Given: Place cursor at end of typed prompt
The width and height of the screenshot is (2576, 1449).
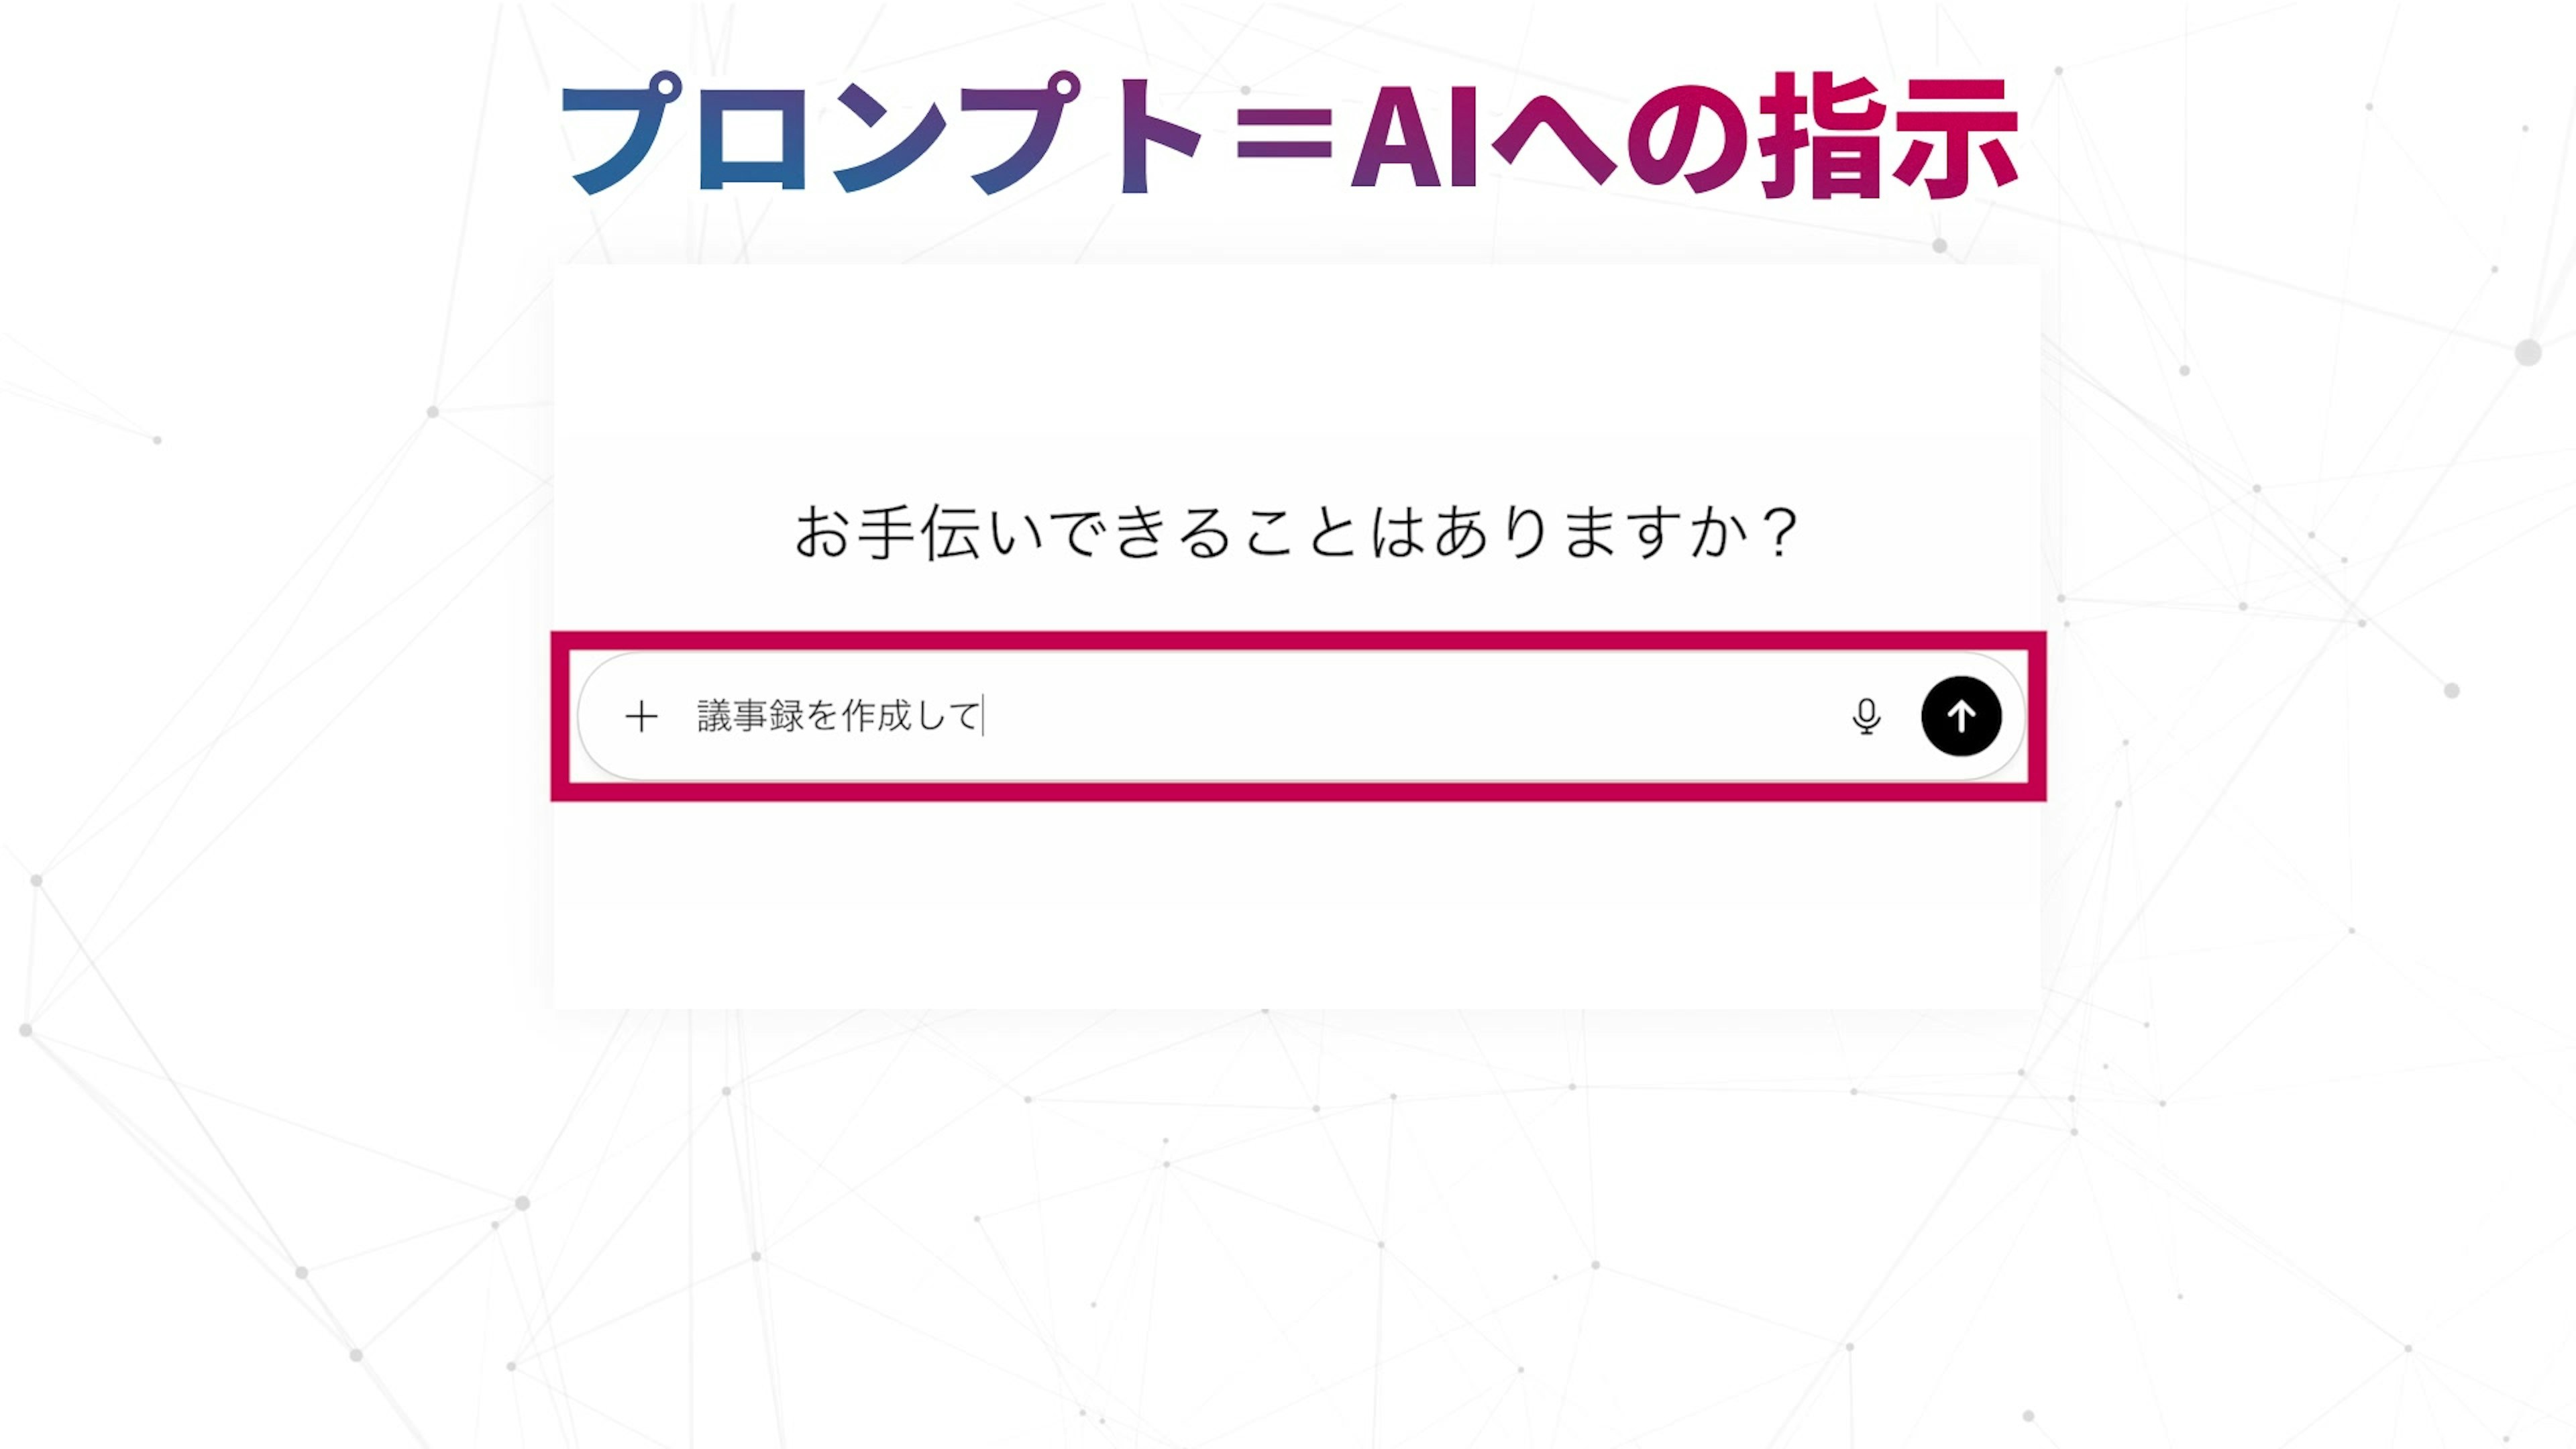Looking at the screenshot, I should click(x=983, y=716).
